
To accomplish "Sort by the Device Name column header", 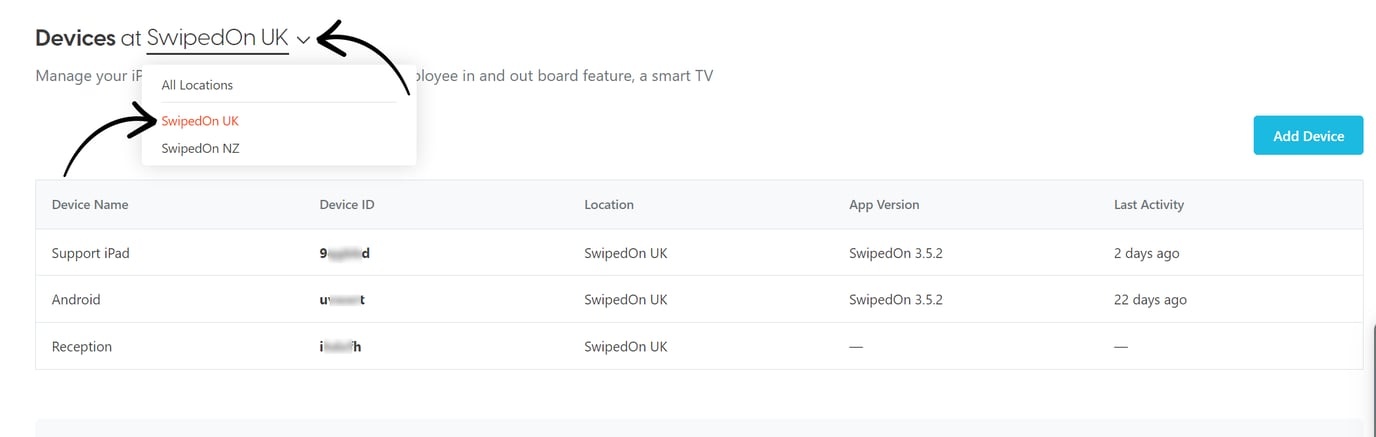I will pyautogui.click(x=90, y=204).
